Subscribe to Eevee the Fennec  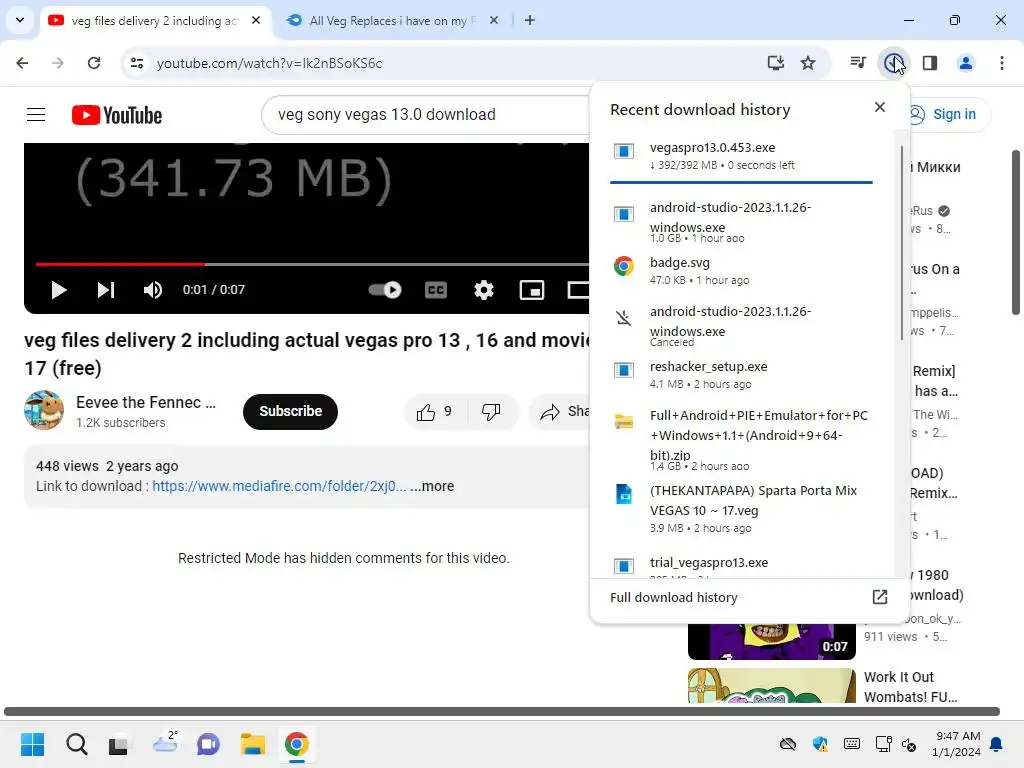290,411
